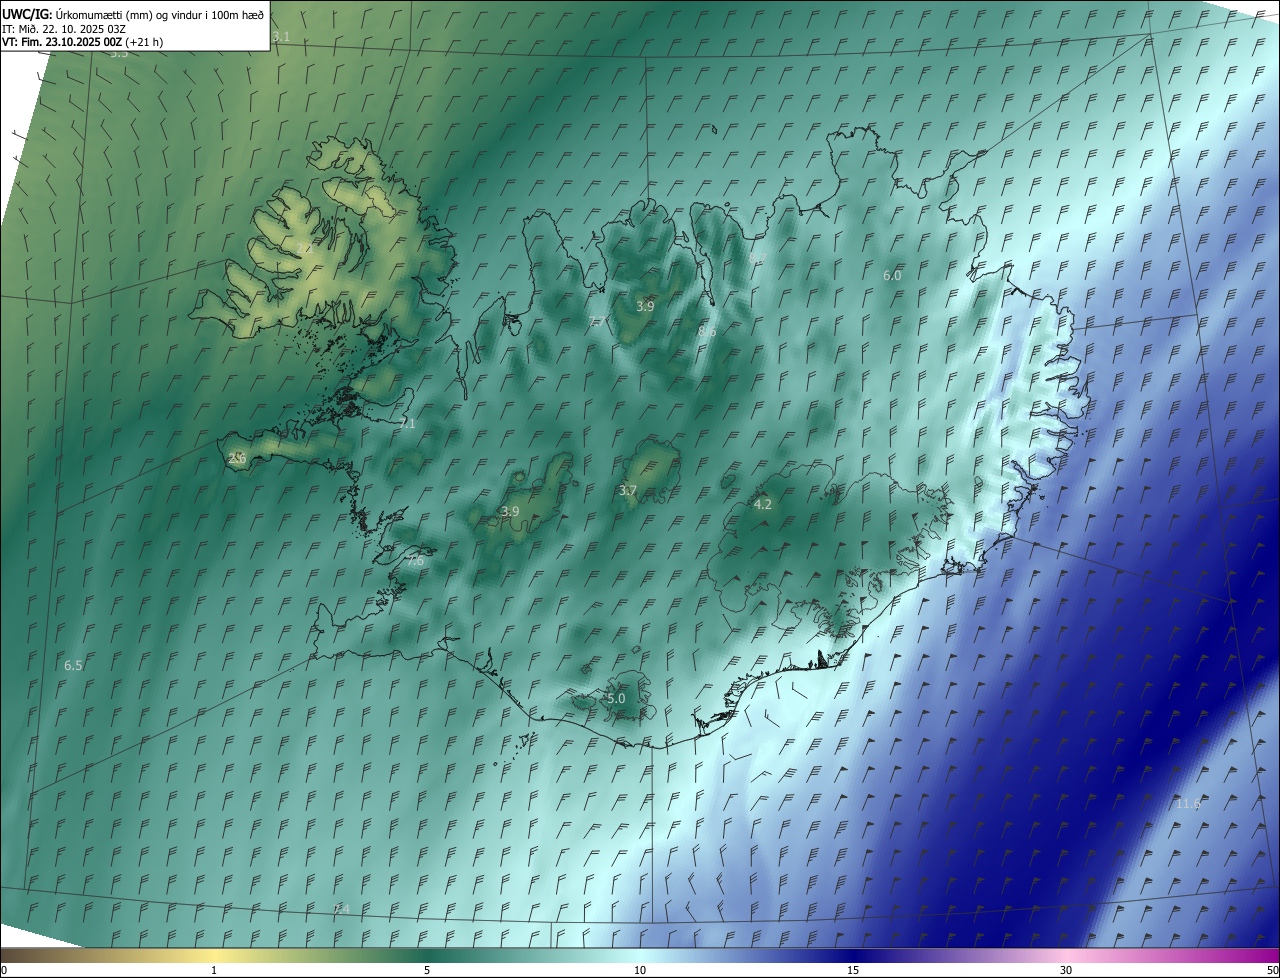Click the colorbar tick label 5
The height and width of the screenshot is (978, 1280).
point(427,970)
